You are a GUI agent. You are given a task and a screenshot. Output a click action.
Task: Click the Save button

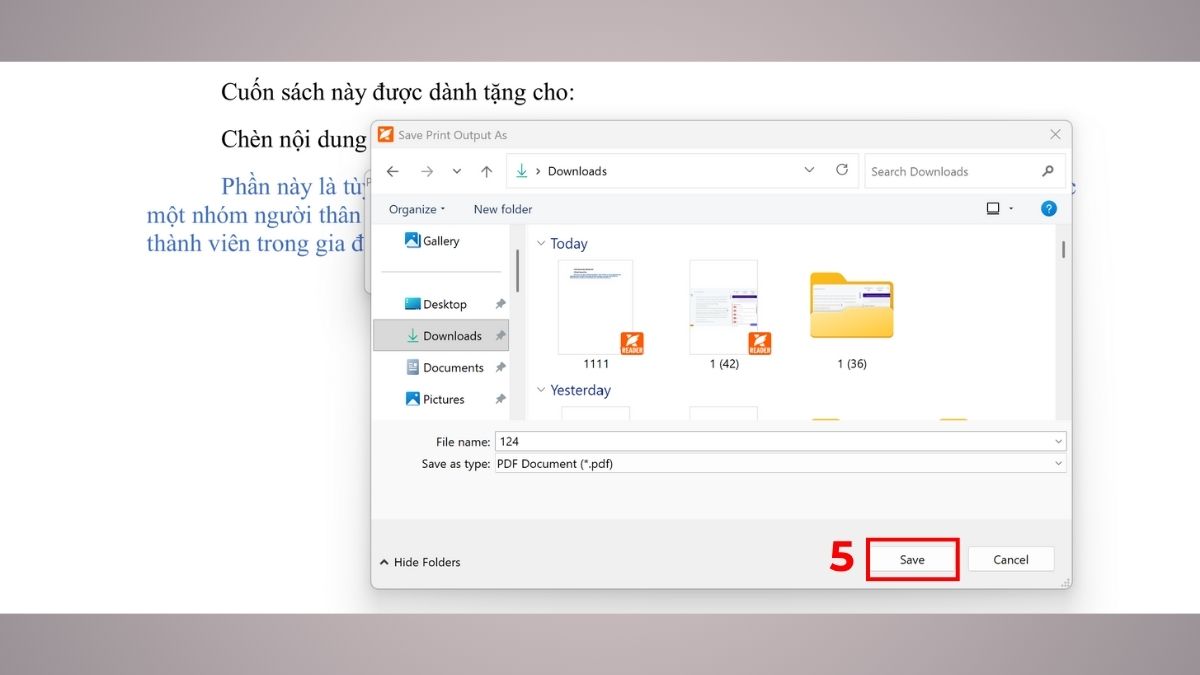(x=911, y=559)
